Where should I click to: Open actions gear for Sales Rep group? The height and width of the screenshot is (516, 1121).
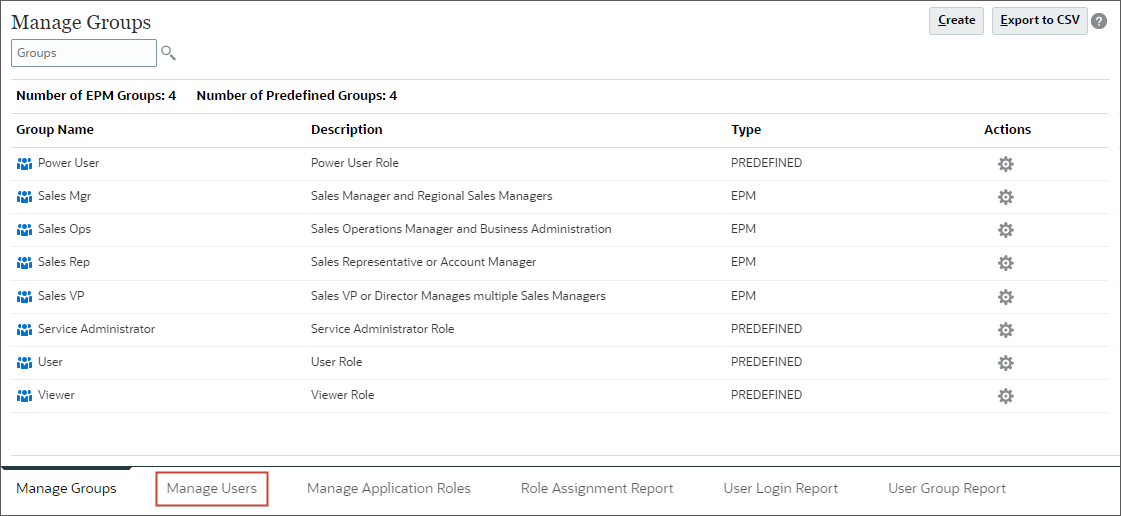(1005, 263)
